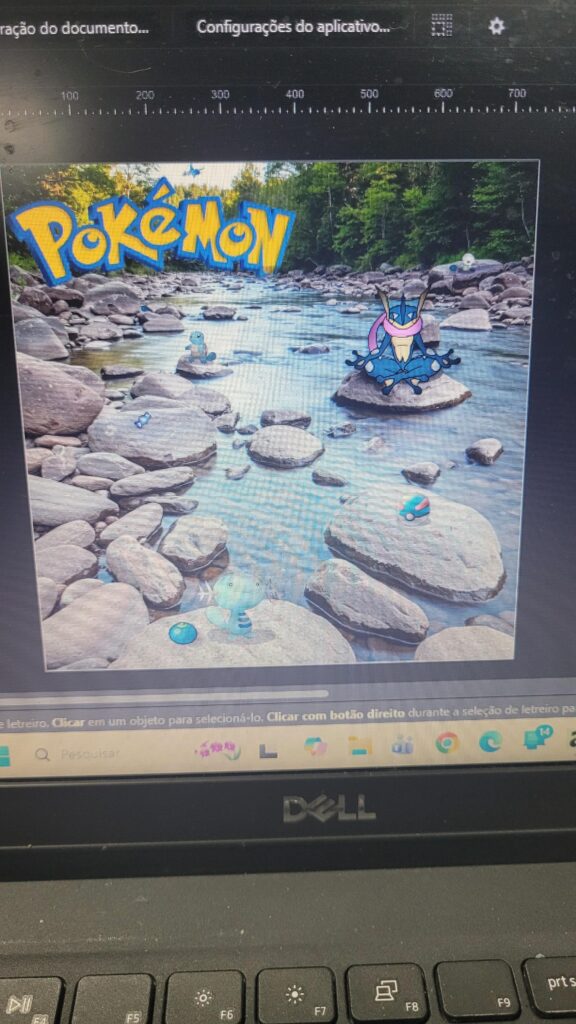
Task: Select the Wooper character at the canvas bottom
Action: (x=236, y=602)
